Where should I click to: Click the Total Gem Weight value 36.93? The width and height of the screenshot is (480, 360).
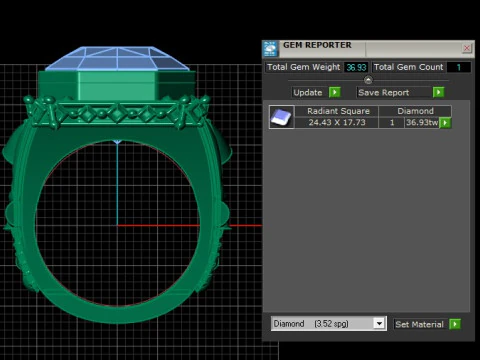point(356,67)
